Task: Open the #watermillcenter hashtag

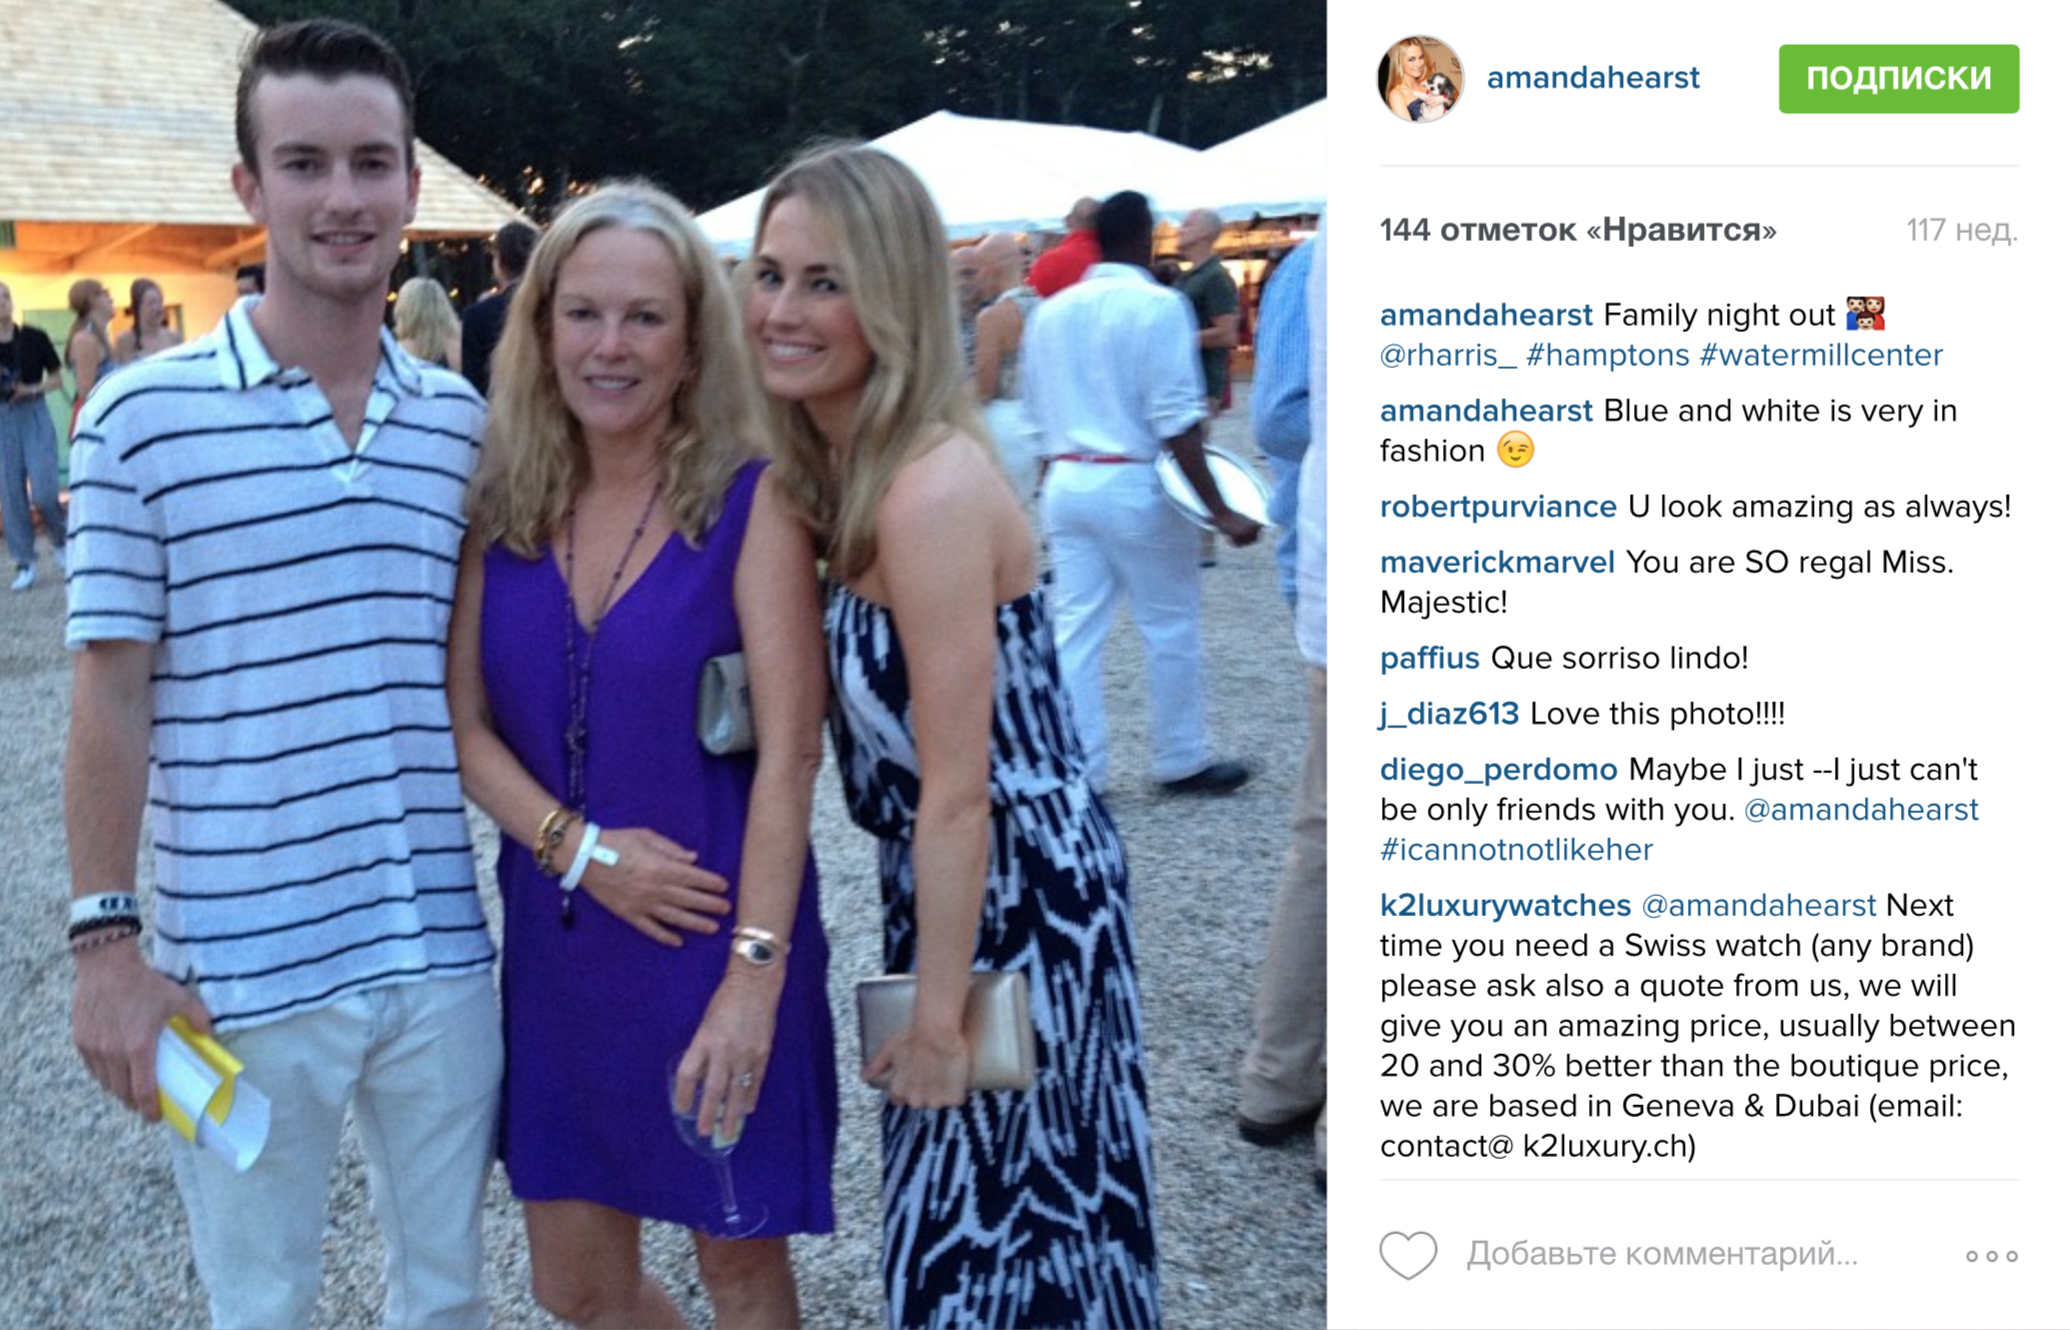Action: tap(1821, 355)
